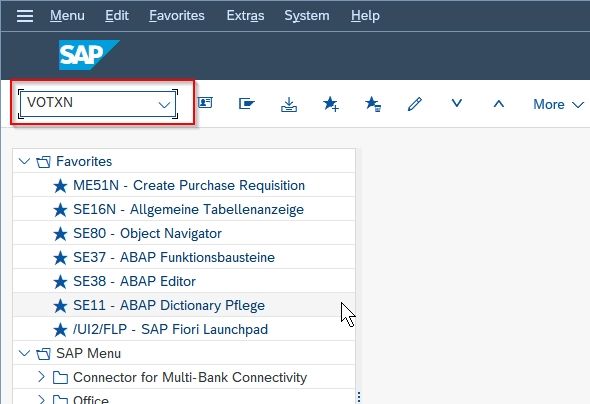Open the hamburger menu icon
The height and width of the screenshot is (404, 590).
click(25, 16)
